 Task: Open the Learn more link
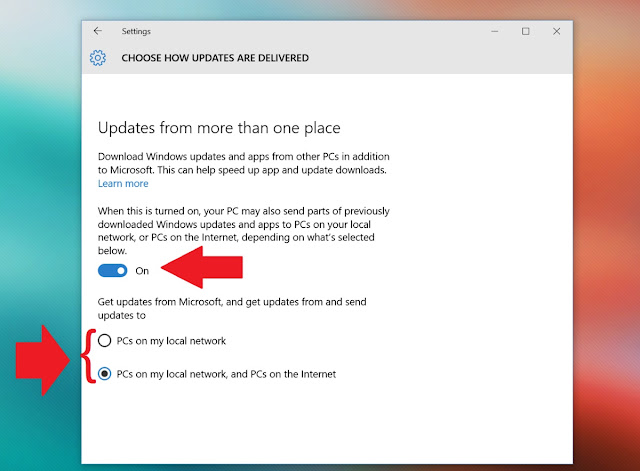tap(123, 184)
